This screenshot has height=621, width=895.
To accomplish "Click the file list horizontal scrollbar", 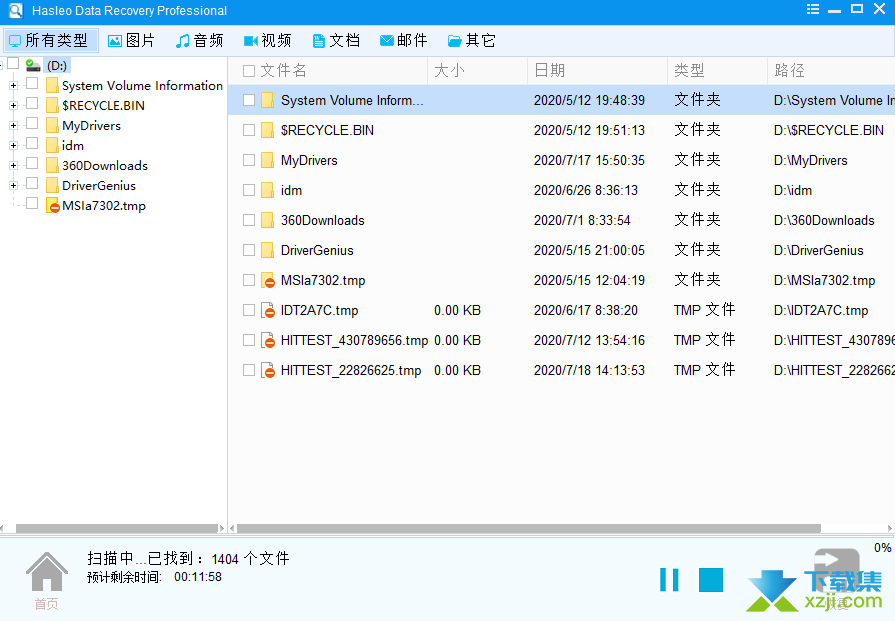I will pyautogui.click(x=529, y=529).
